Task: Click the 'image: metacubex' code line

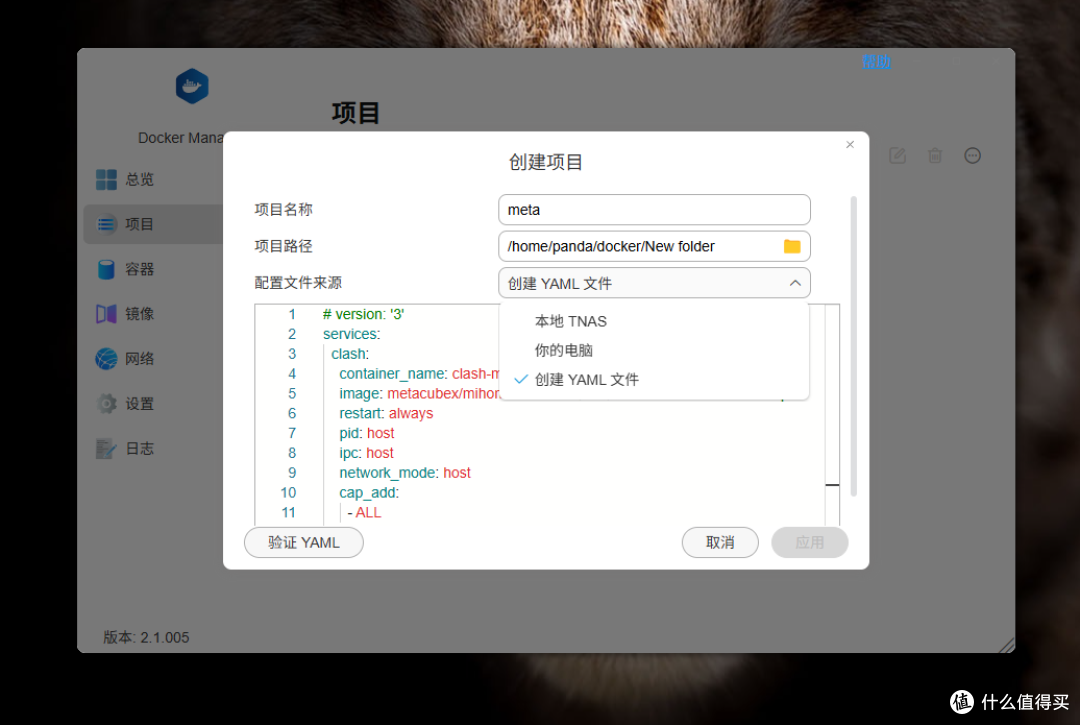Action: [419, 394]
